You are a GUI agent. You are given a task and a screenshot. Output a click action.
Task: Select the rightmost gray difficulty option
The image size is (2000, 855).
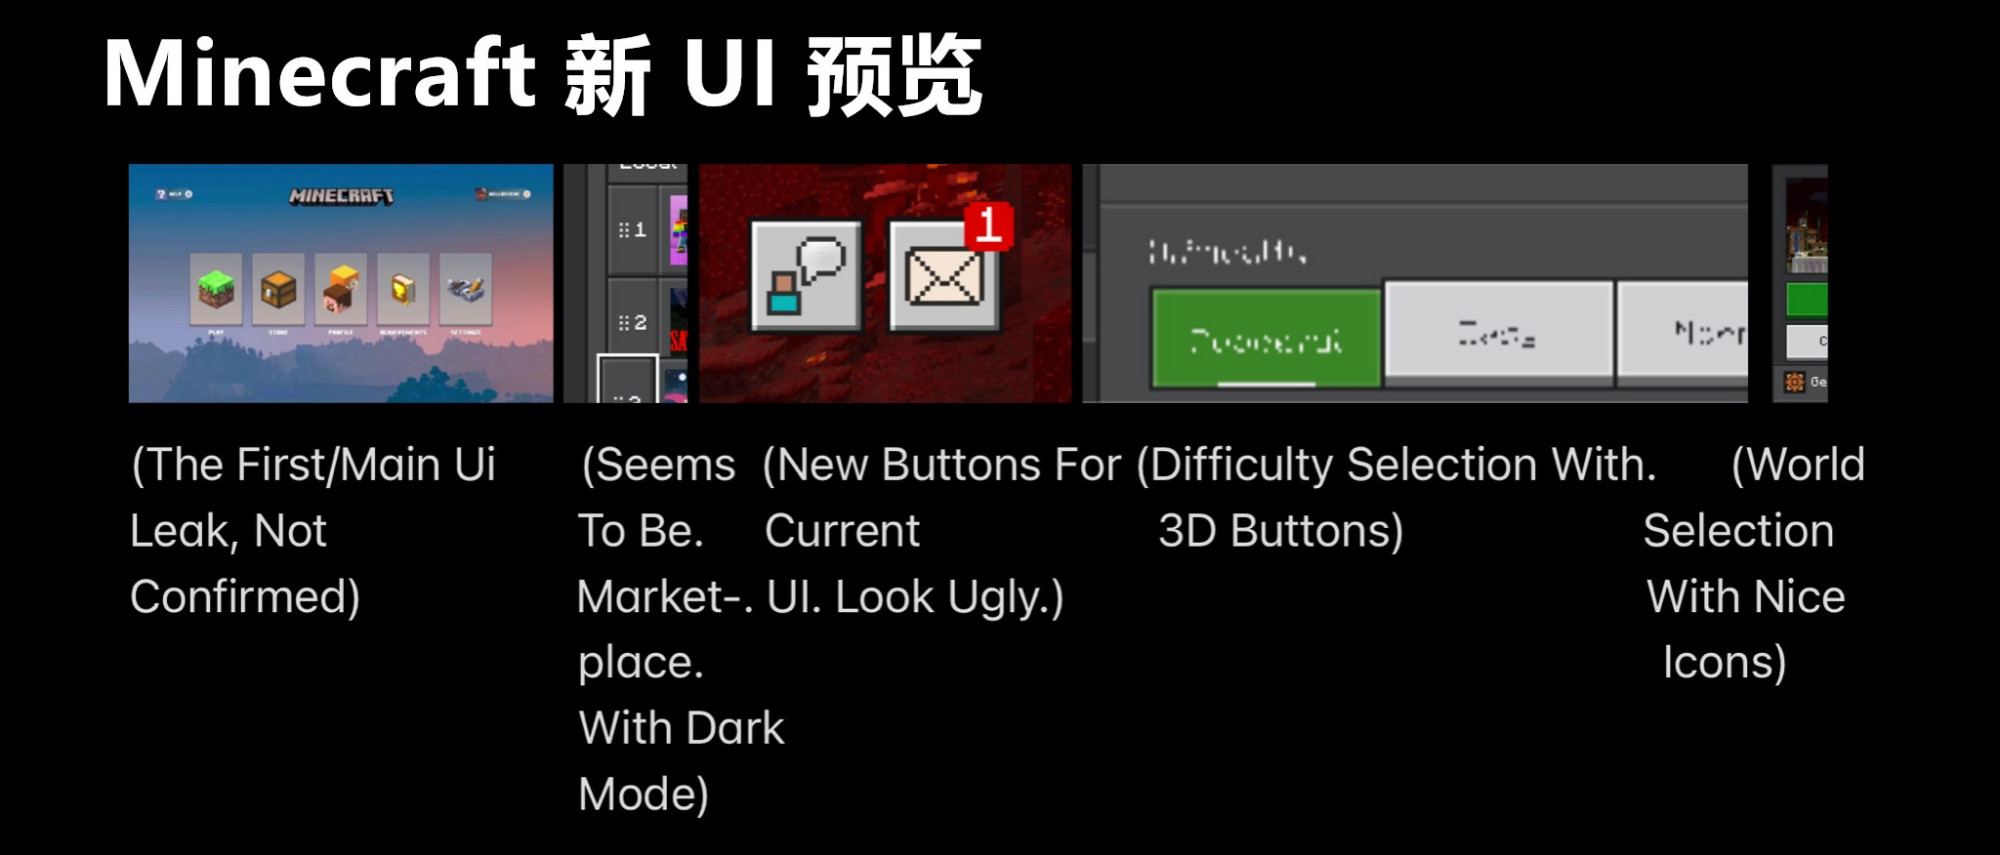tap(1683, 333)
